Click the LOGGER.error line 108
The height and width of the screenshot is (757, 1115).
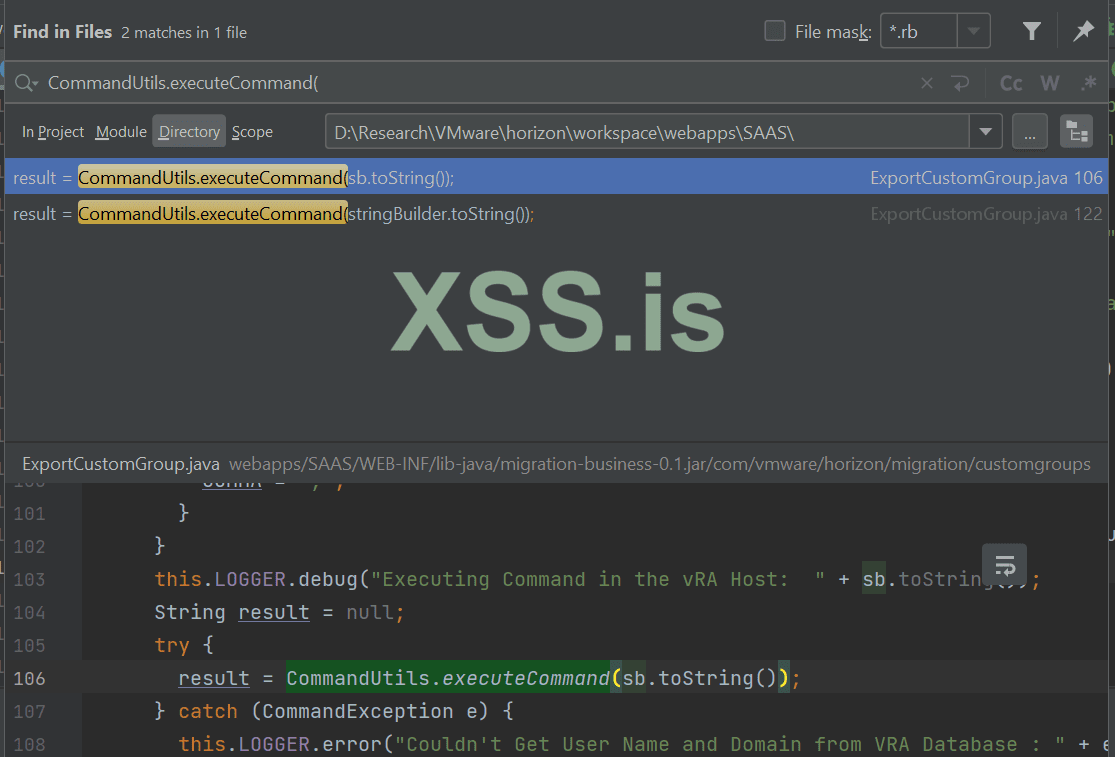[x=644, y=744]
